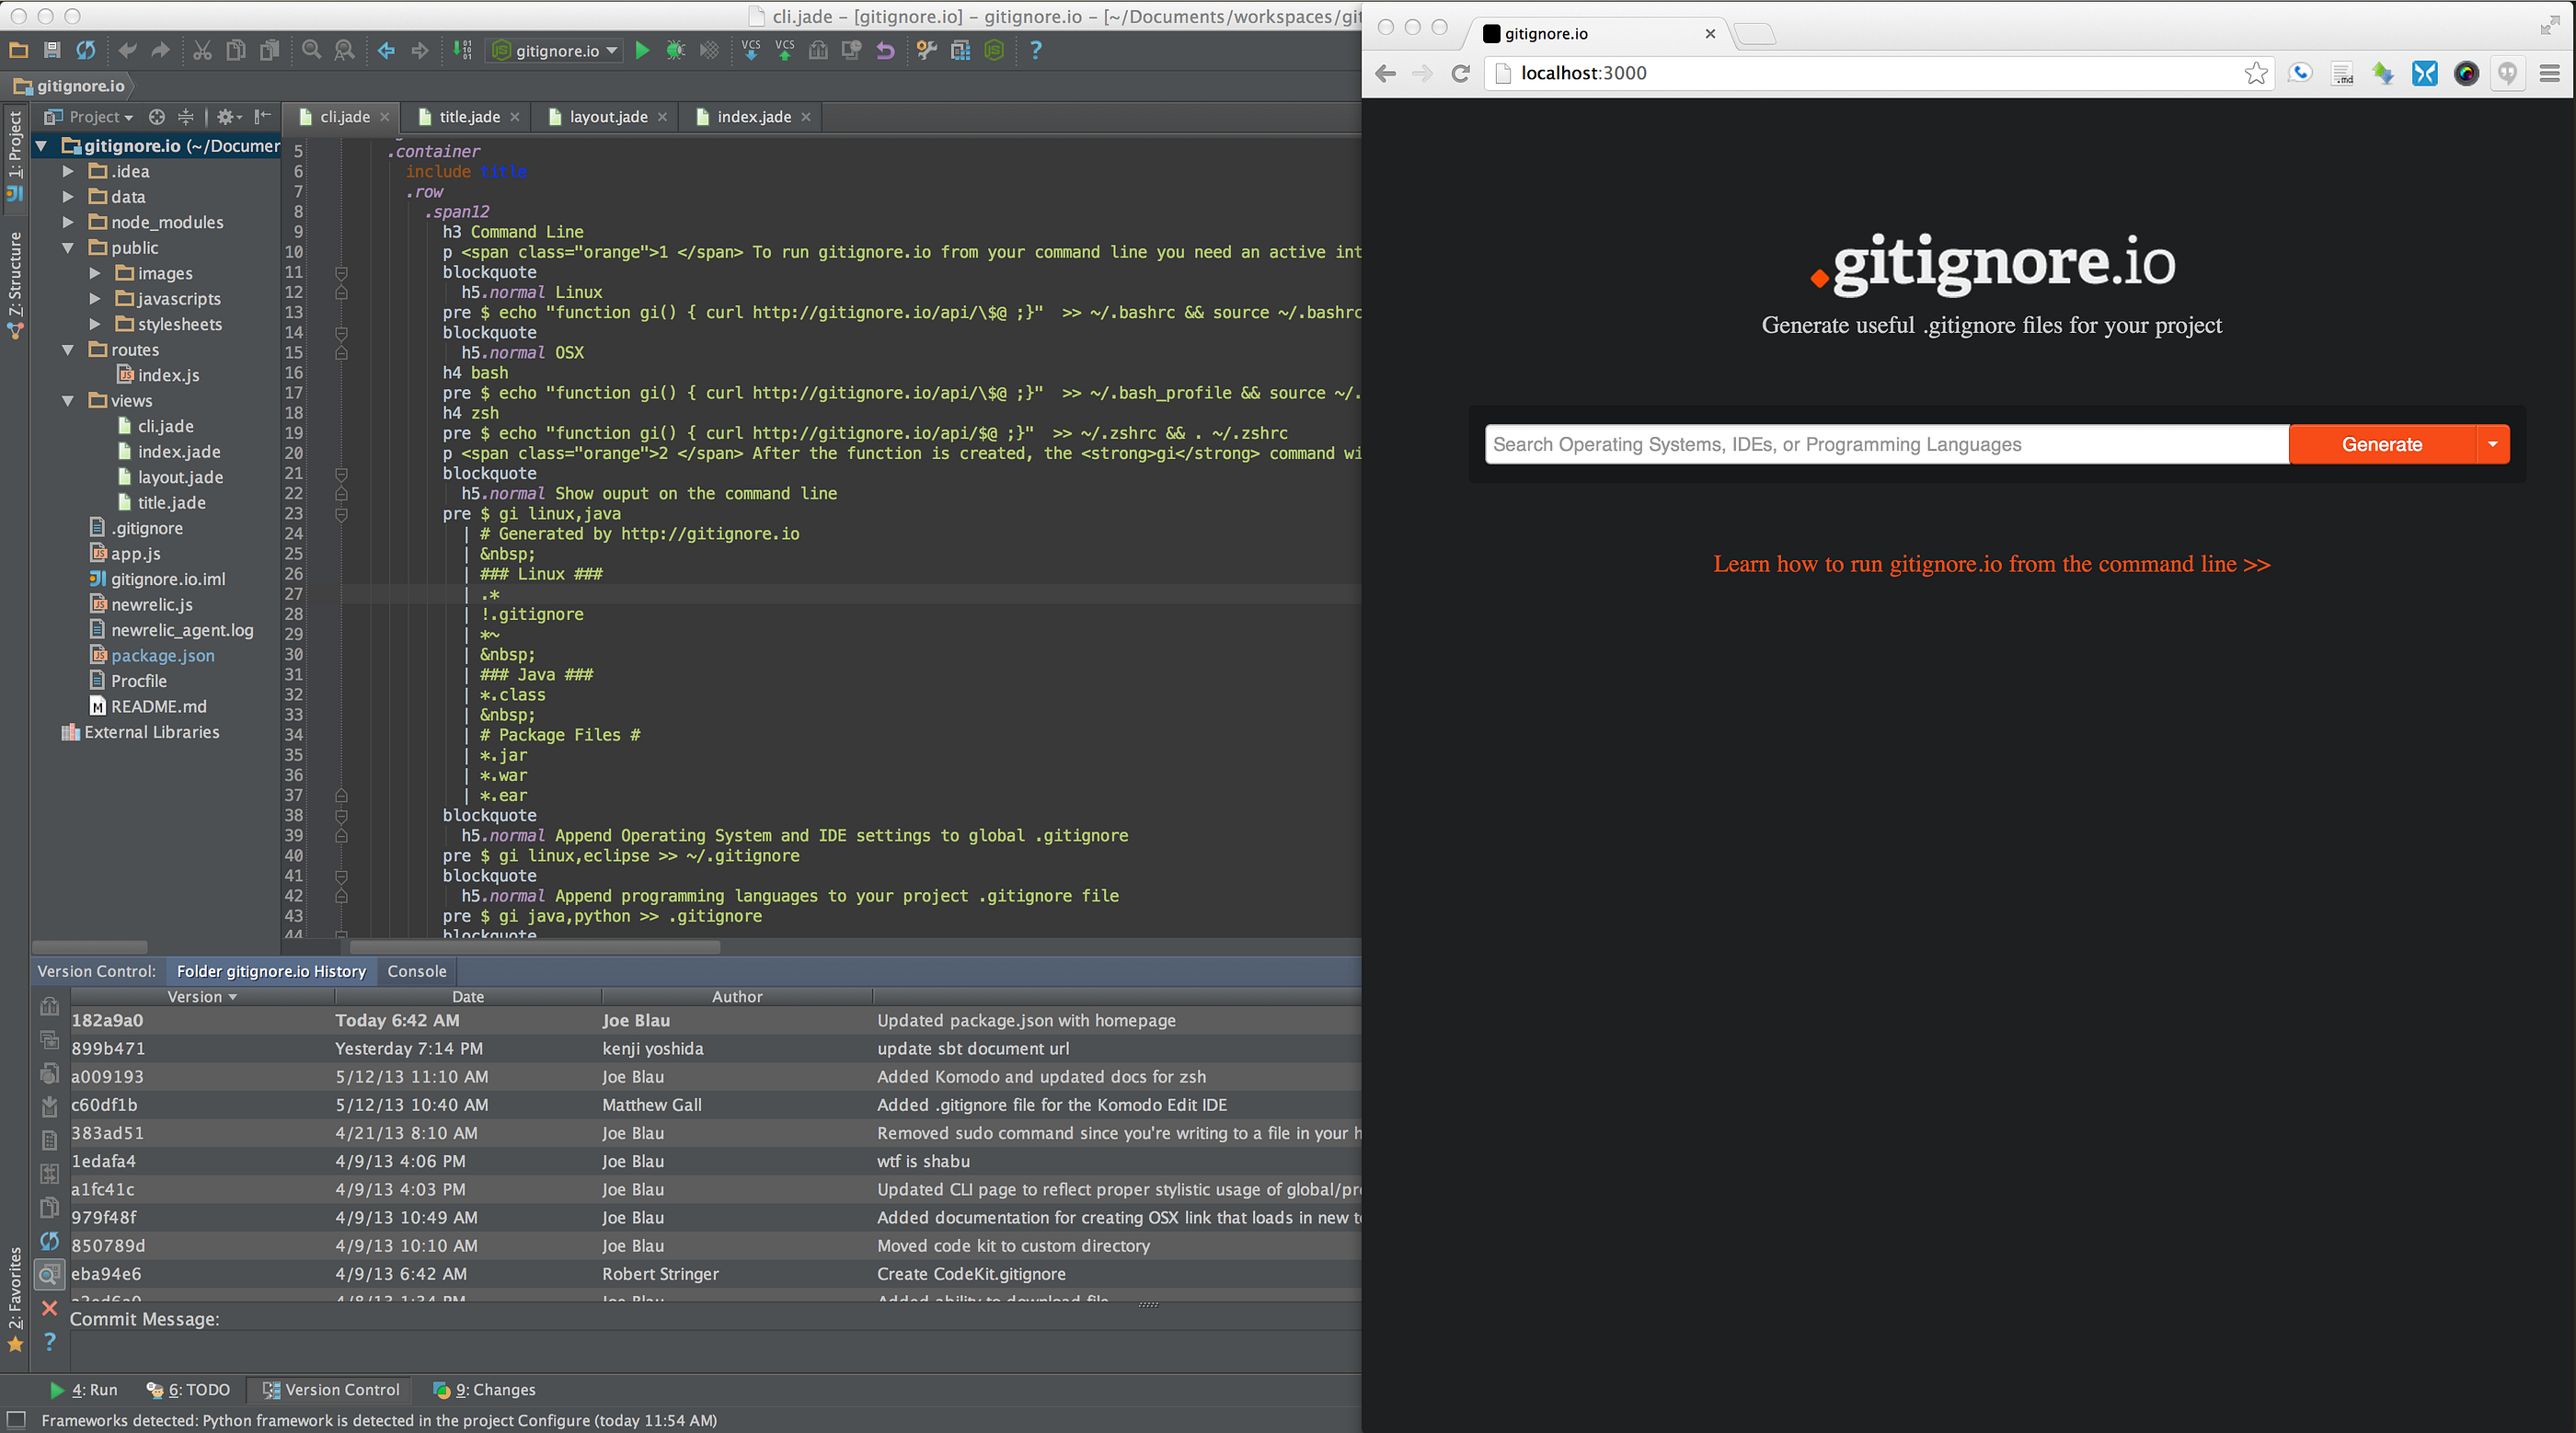Open the Settings wrench icon
The width and height of the screenshot is (2576, 1433).
click(x=925, y=50)
